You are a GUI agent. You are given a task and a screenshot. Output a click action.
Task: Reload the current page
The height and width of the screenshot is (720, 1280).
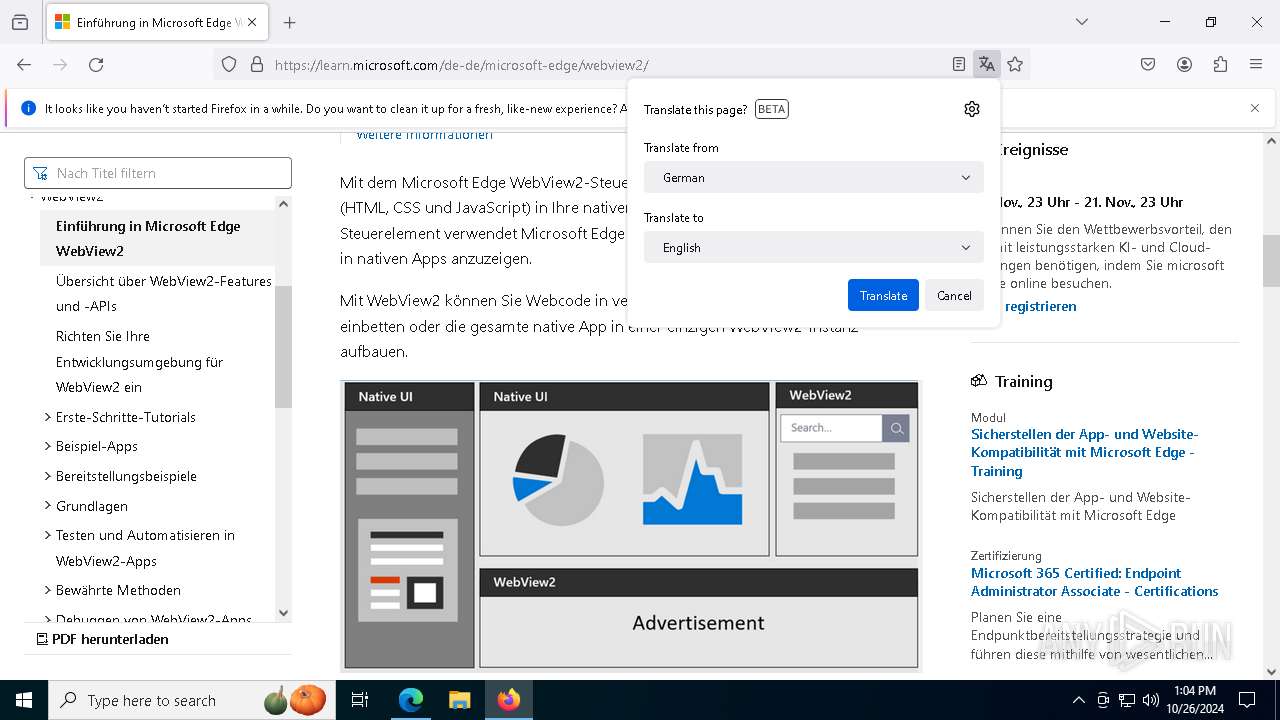pos(96,64)
